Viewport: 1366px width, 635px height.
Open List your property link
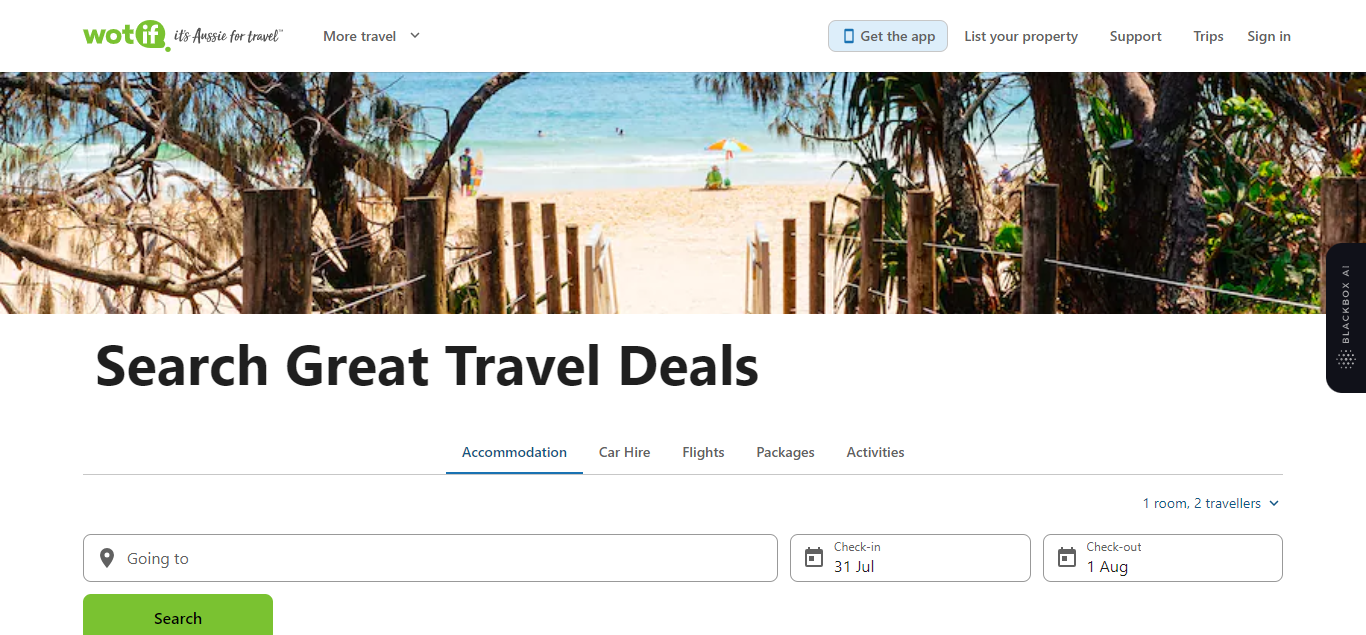pos(1021,36)
